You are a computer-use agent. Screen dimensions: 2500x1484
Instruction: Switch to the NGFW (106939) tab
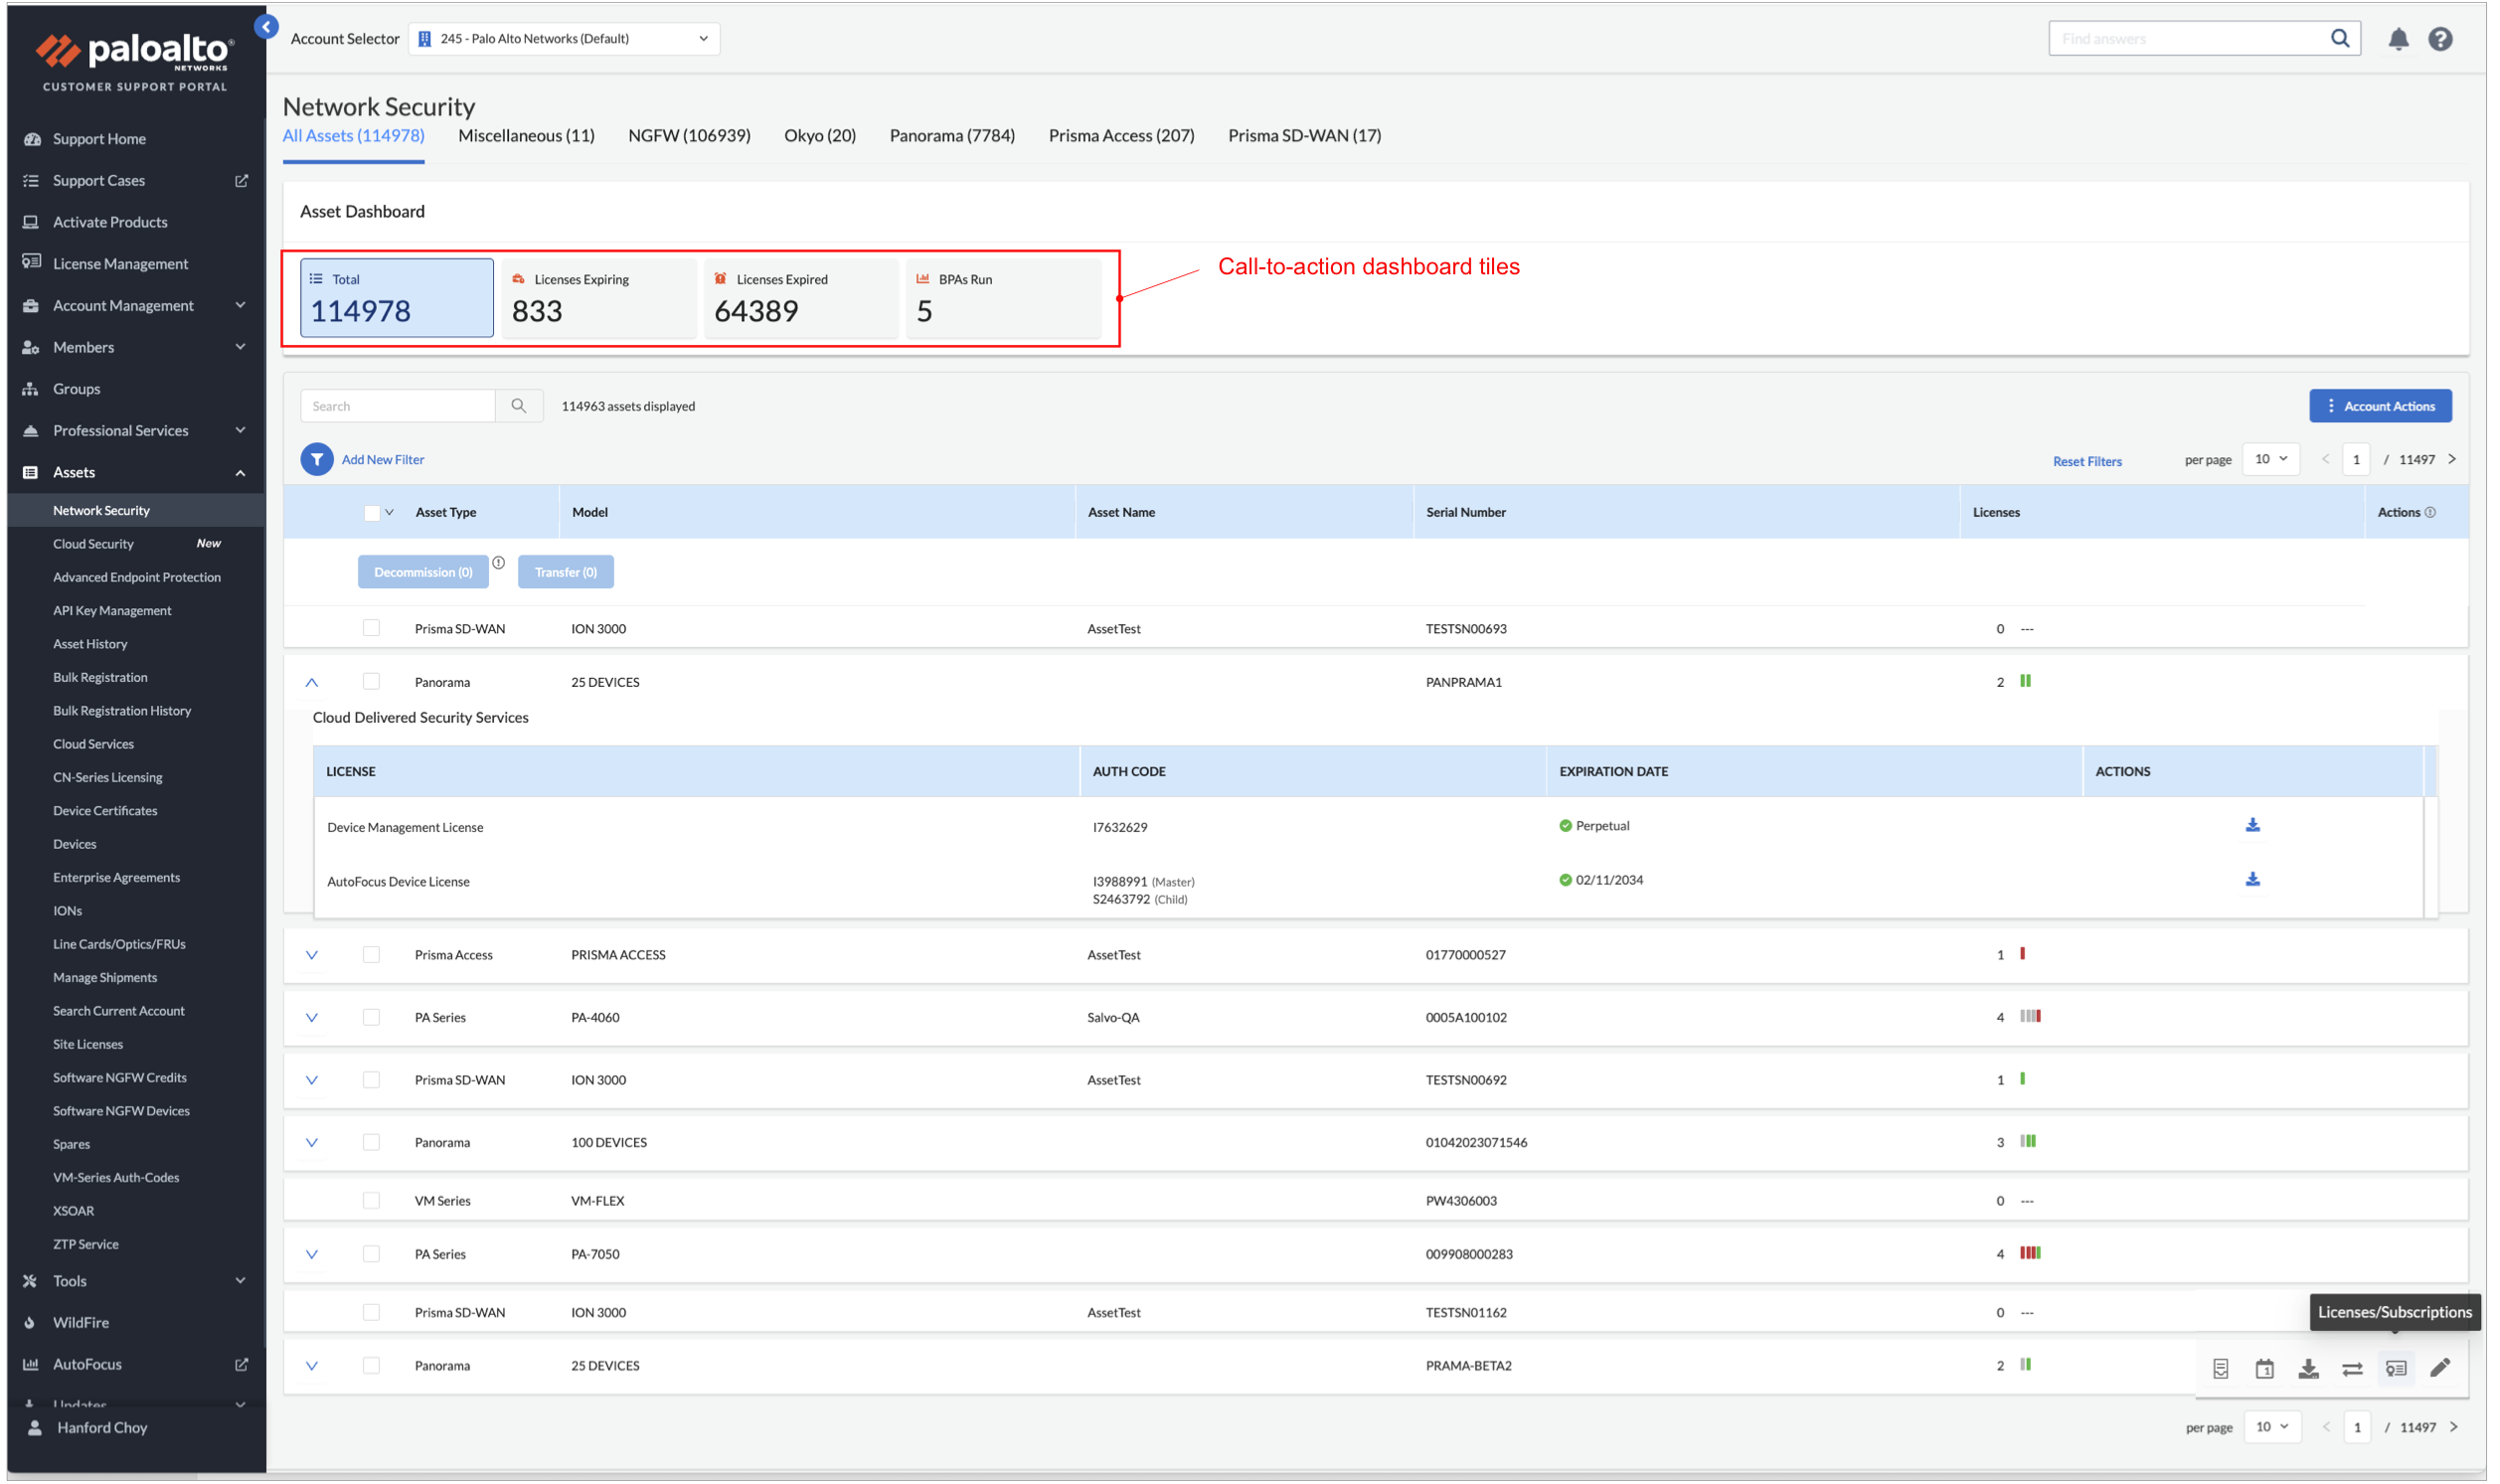click(x=689, y=135)
